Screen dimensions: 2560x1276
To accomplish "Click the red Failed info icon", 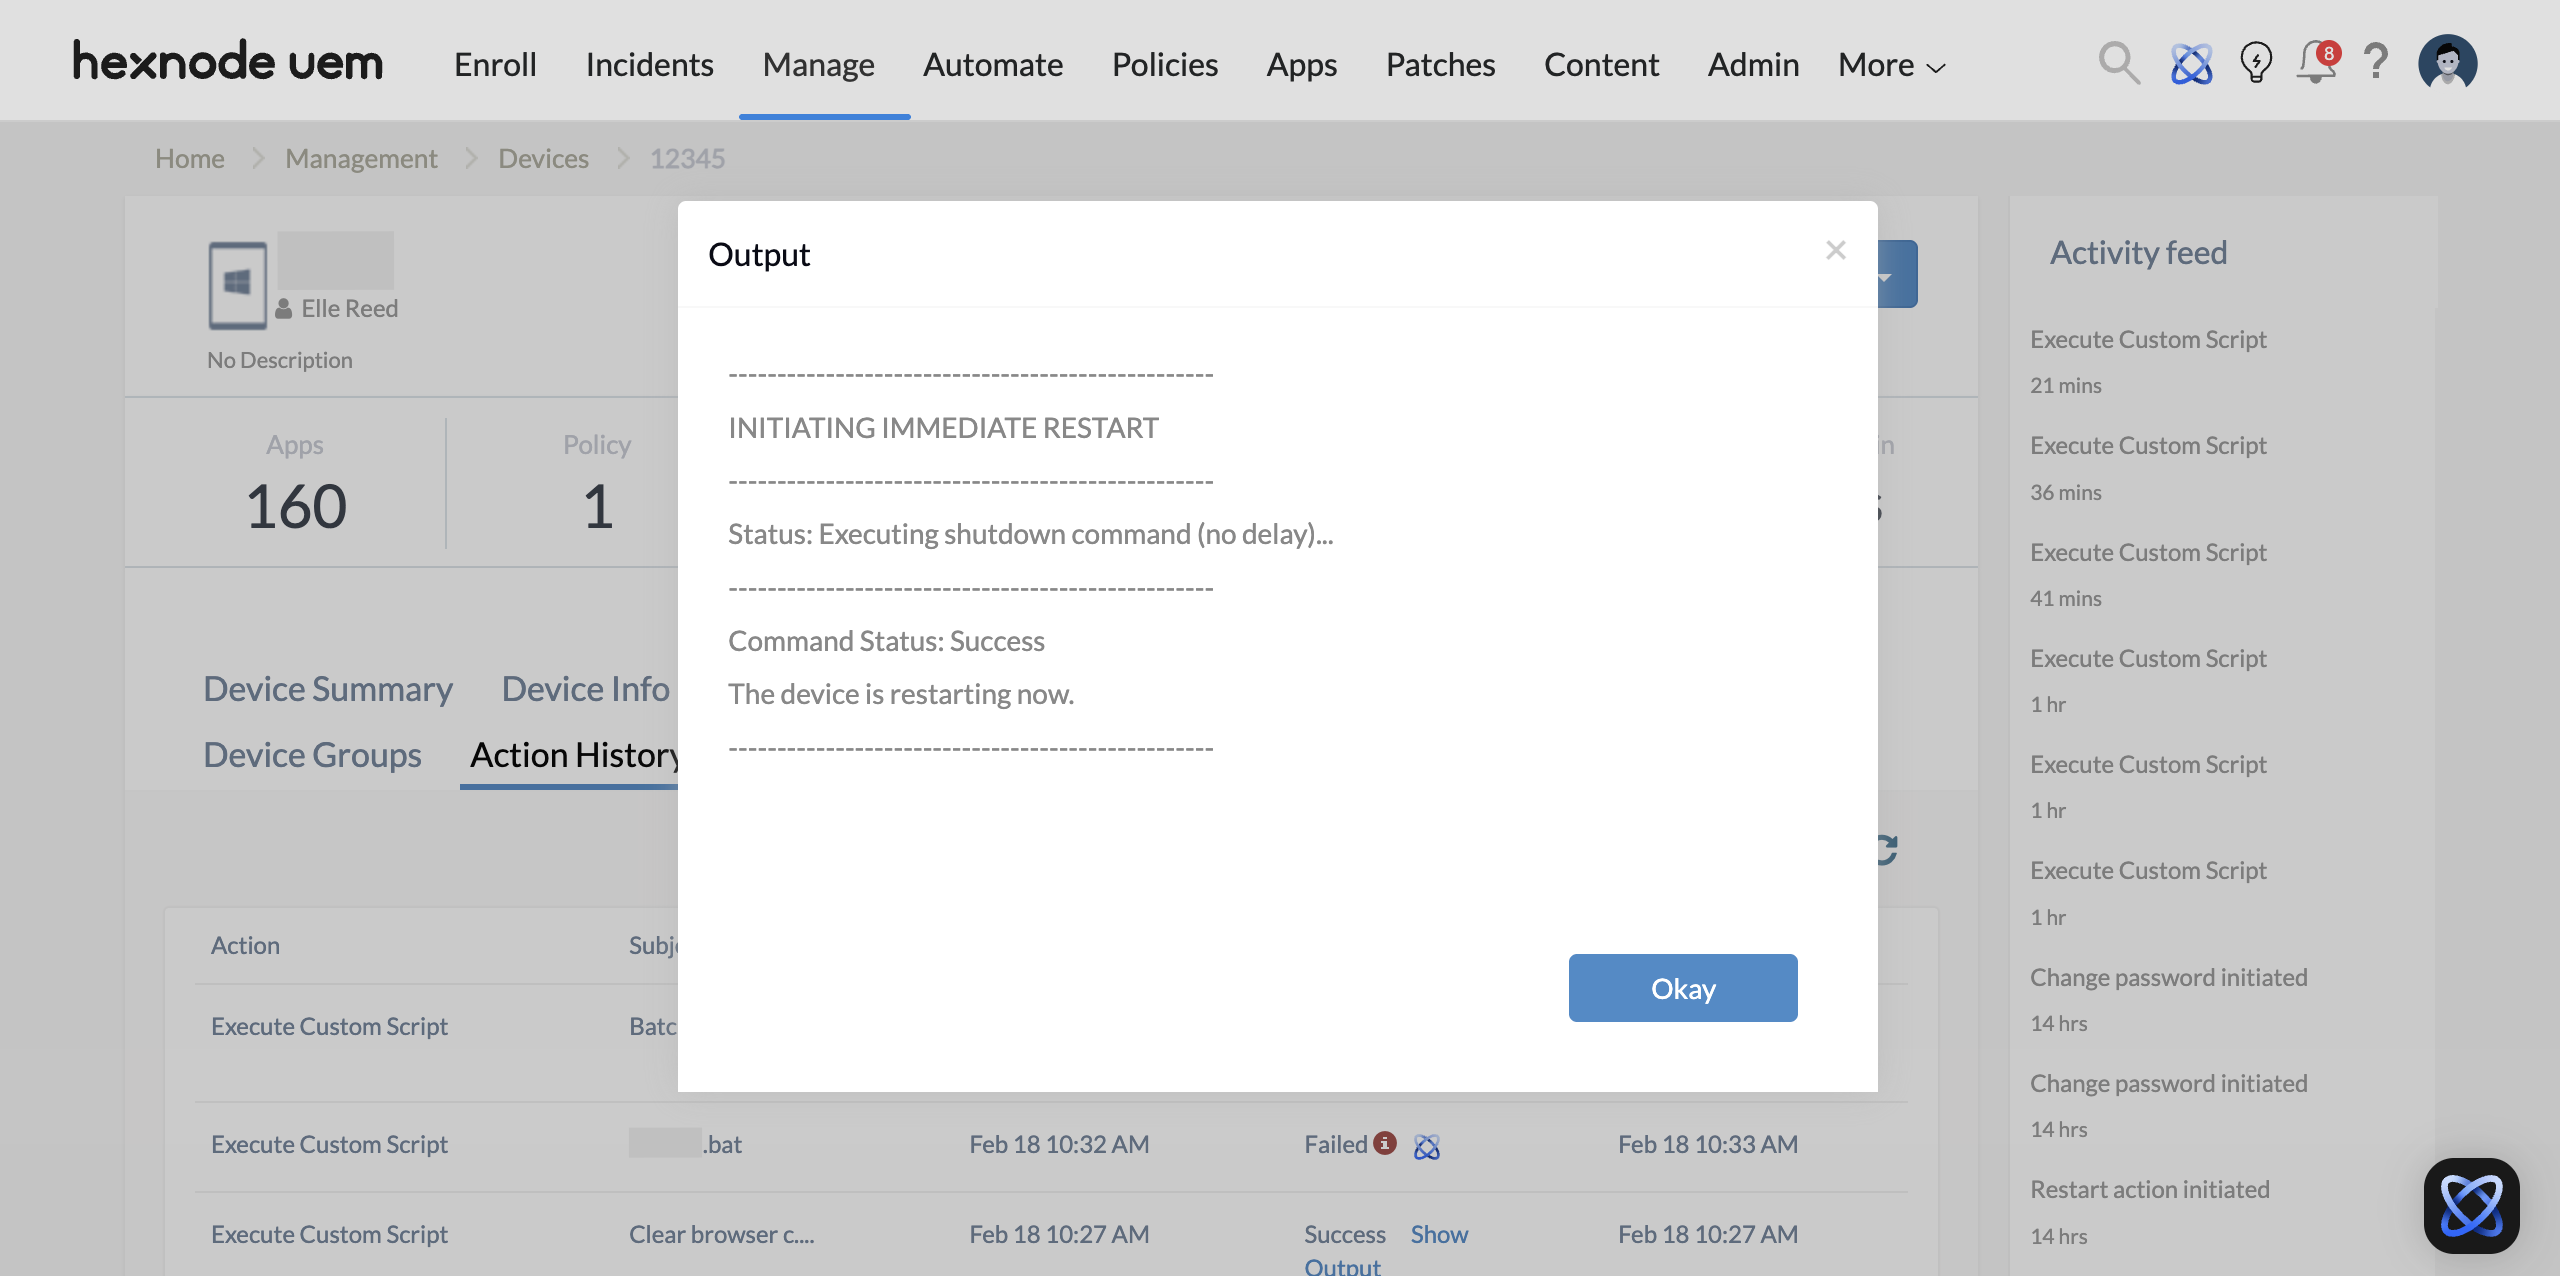I will [1385, 1143].
